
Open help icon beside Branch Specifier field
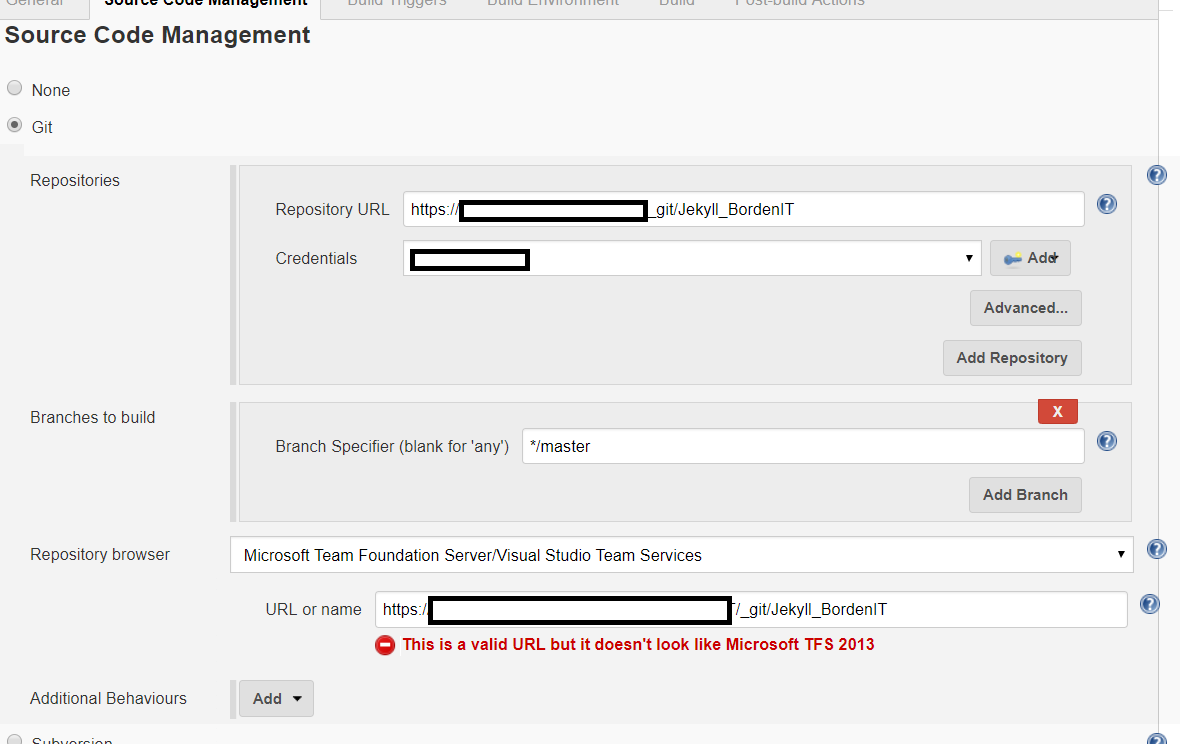coord(1106,441)
